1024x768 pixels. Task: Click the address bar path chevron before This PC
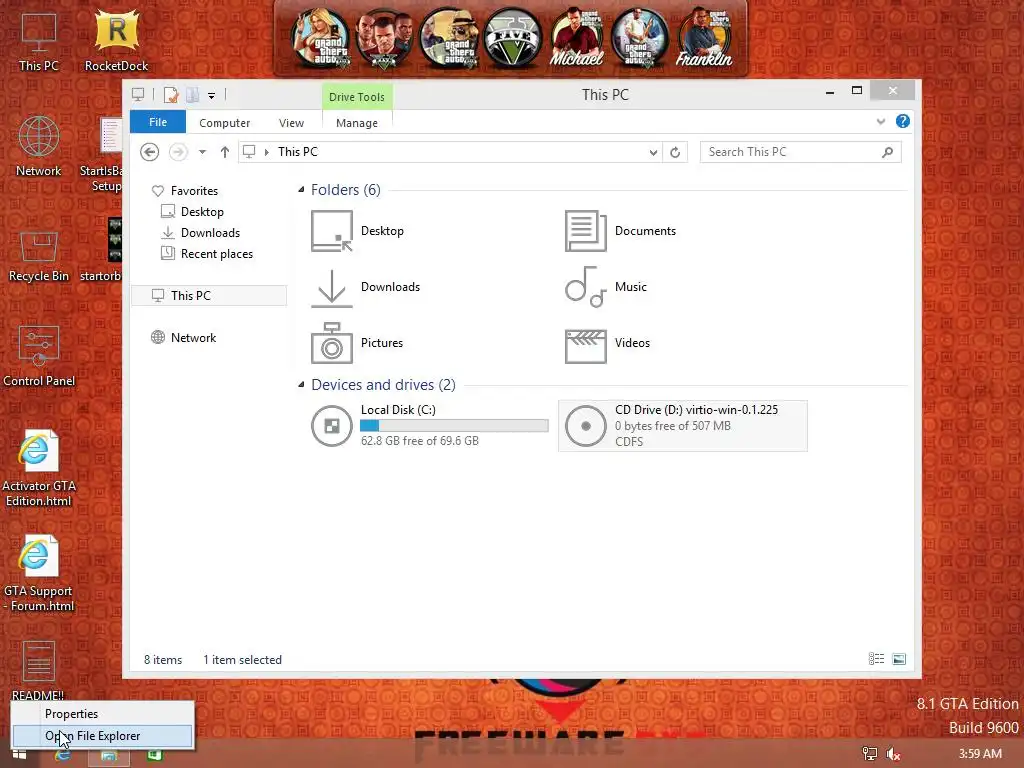click(266, 152)
